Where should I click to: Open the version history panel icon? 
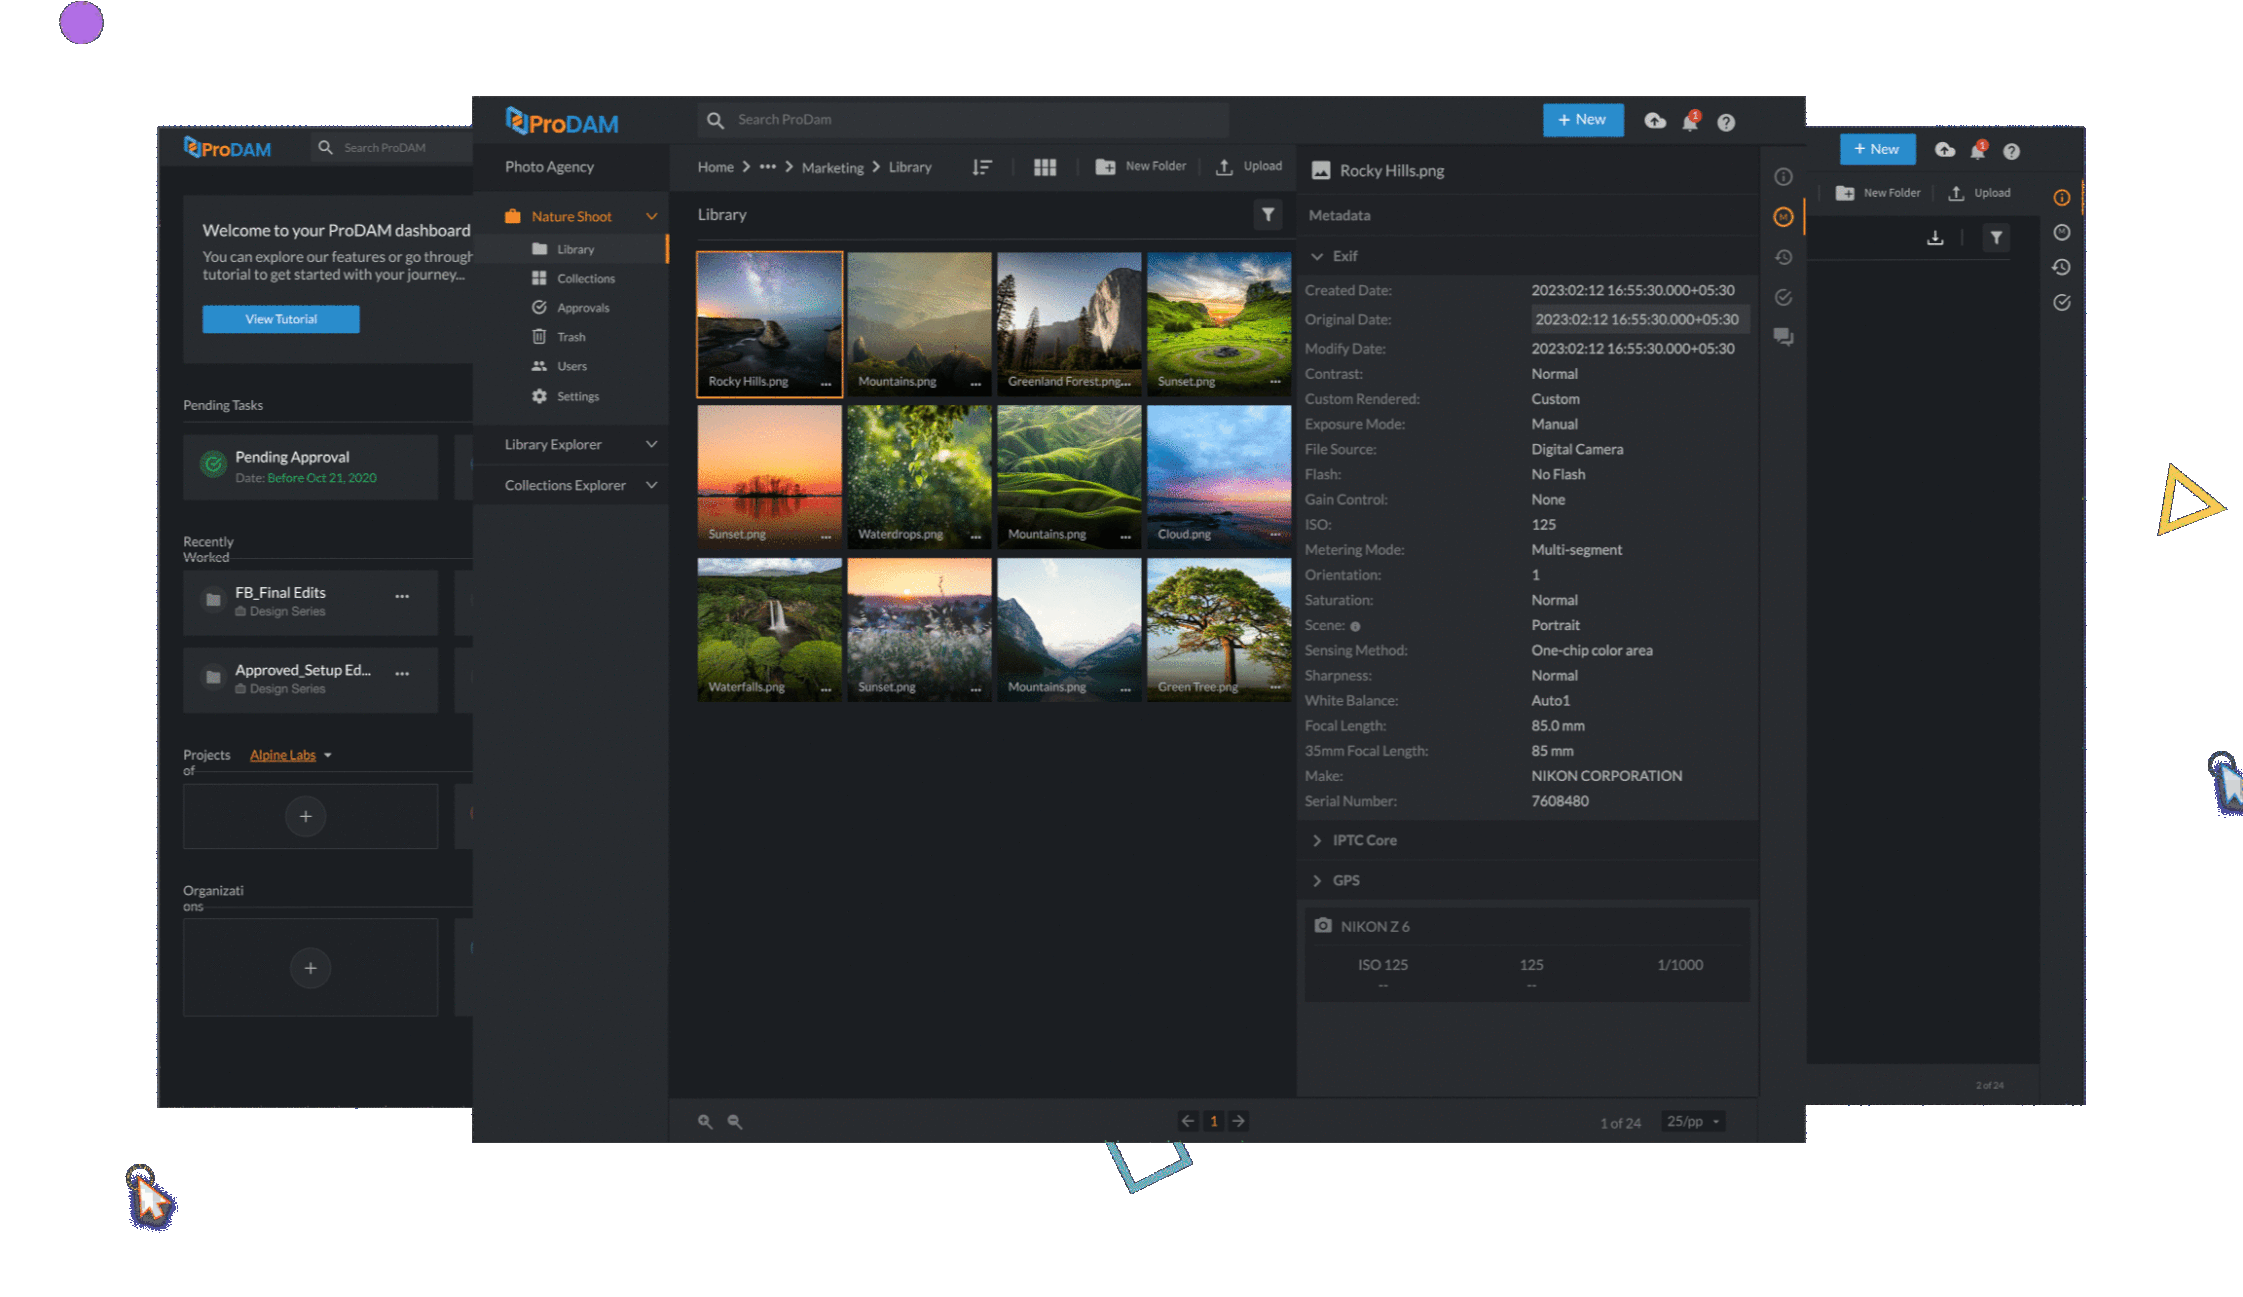1783,257
